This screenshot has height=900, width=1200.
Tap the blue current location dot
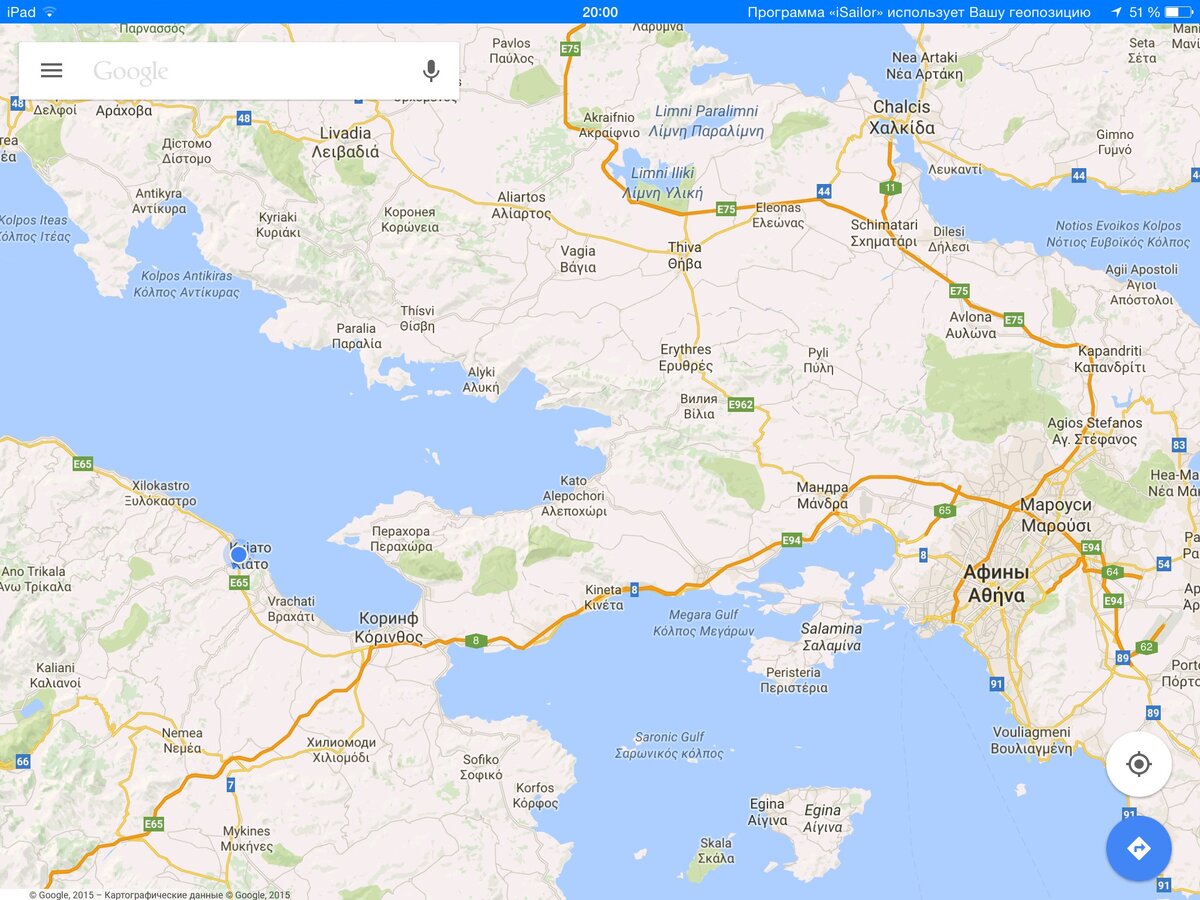click(238, 554)
